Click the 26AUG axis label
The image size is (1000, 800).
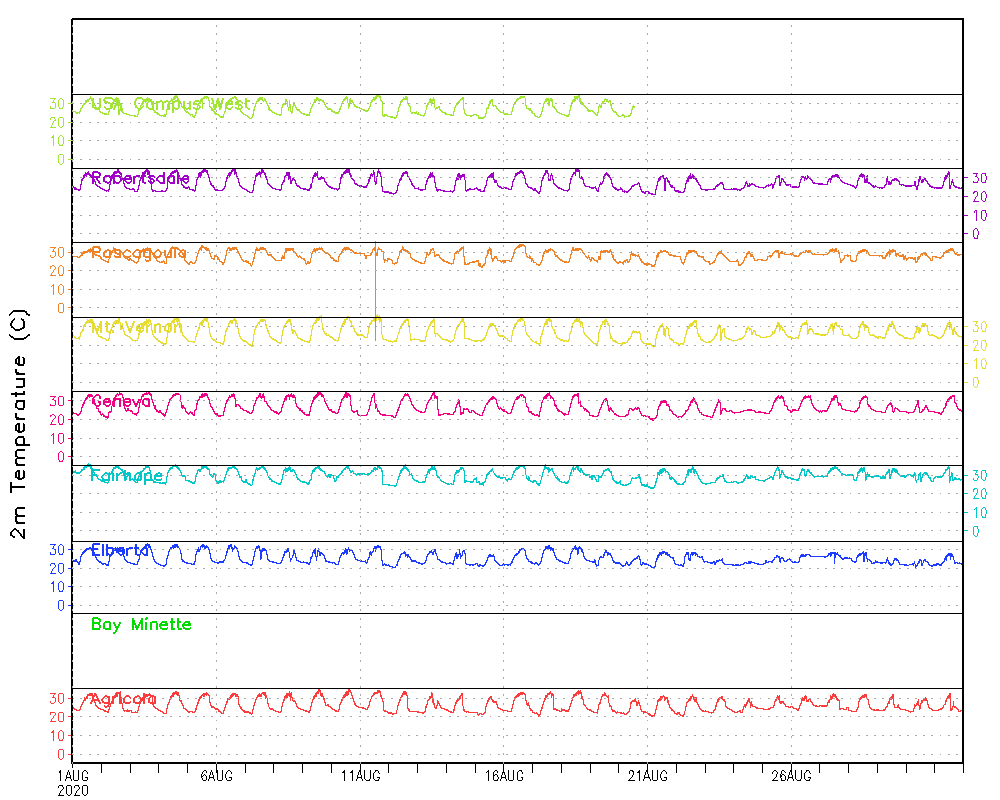(x=791, y=776)
